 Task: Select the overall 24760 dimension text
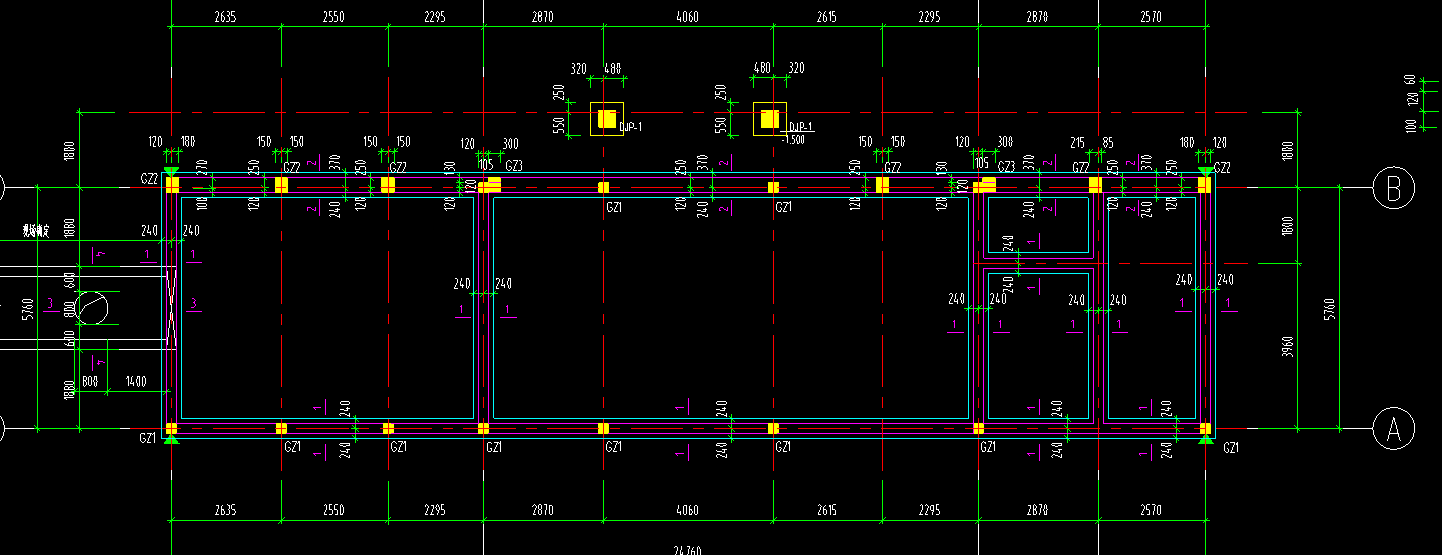point(687,550)
